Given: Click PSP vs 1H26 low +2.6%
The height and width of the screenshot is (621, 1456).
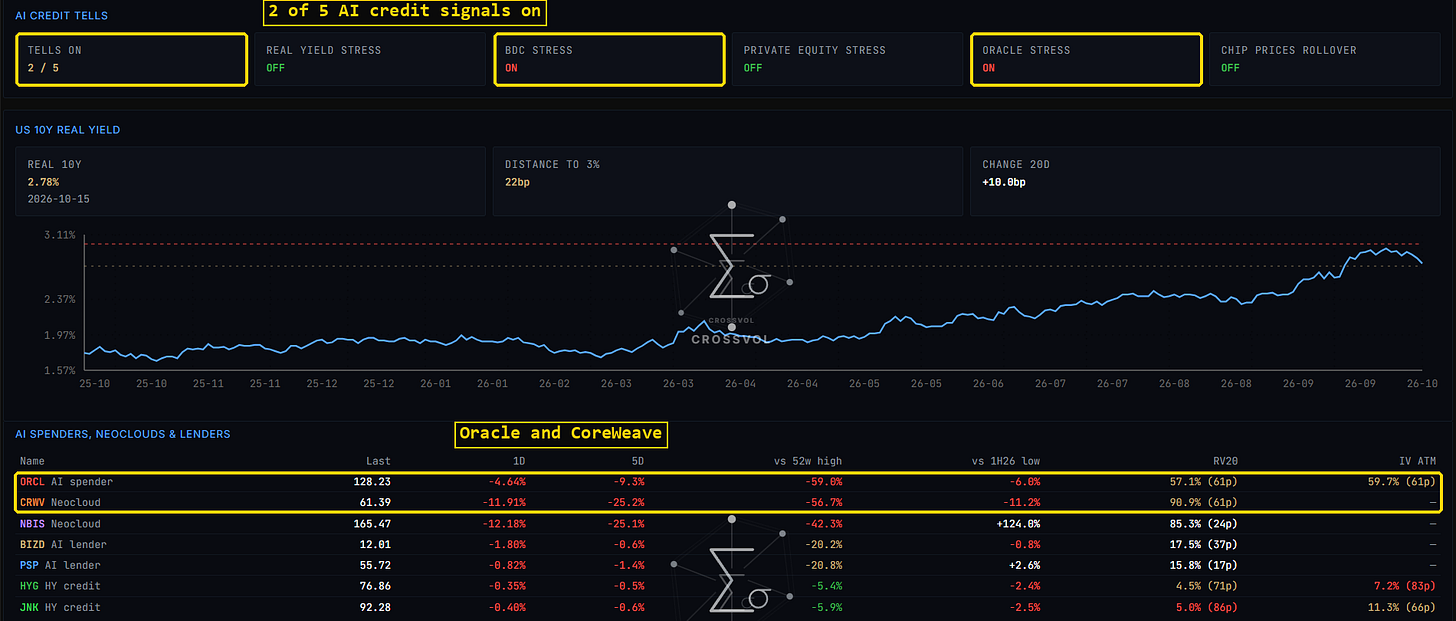Looking at the screenshot, I should coord(1024,566).
